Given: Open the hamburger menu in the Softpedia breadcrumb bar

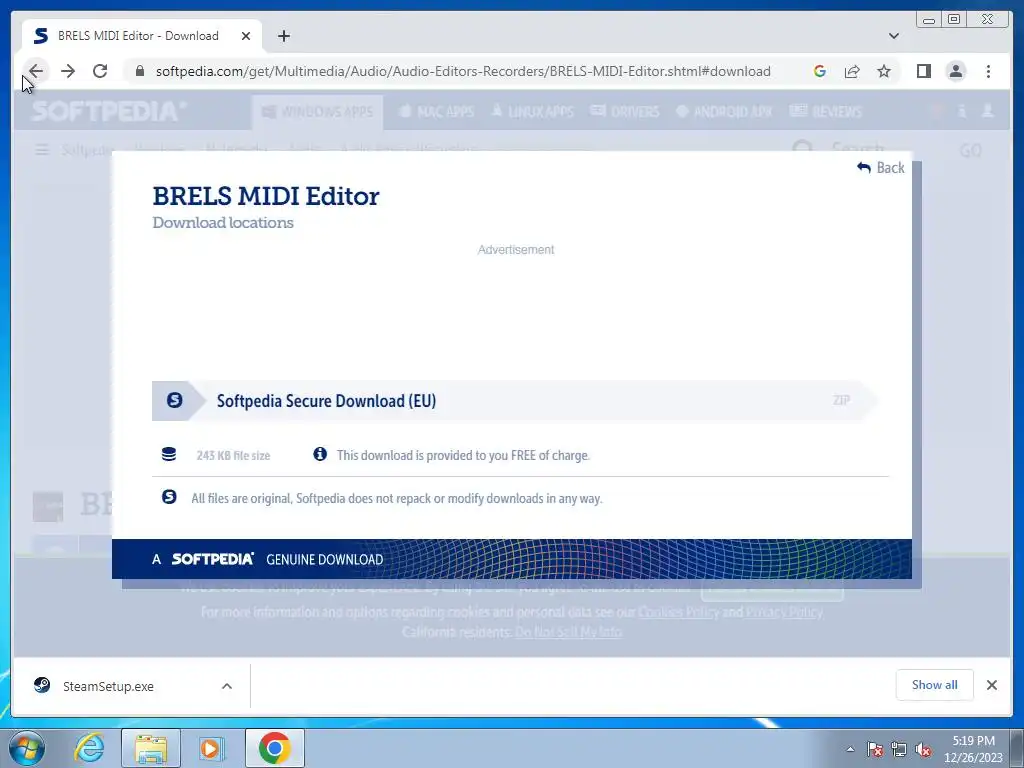Looking at the screenshot, I should [42, 150].
